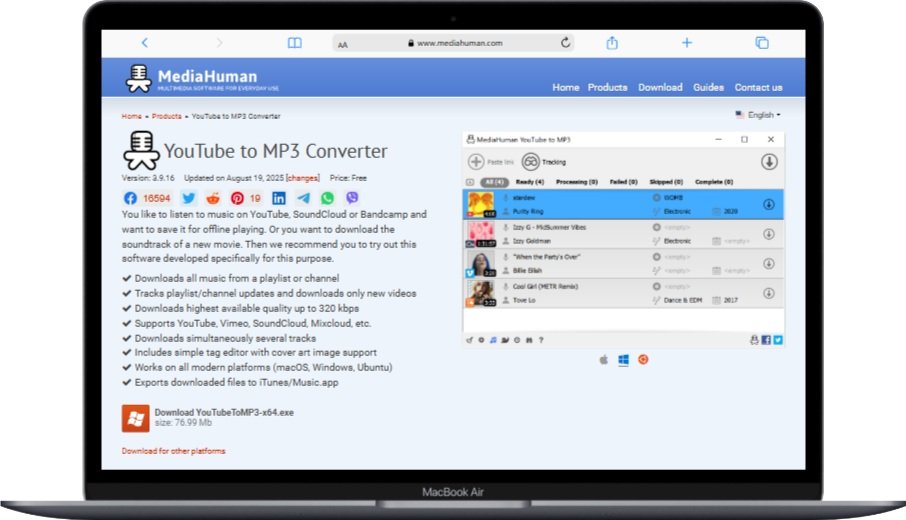Open Download for other platforms link
The image size is (906, 520).
[173, 451]
